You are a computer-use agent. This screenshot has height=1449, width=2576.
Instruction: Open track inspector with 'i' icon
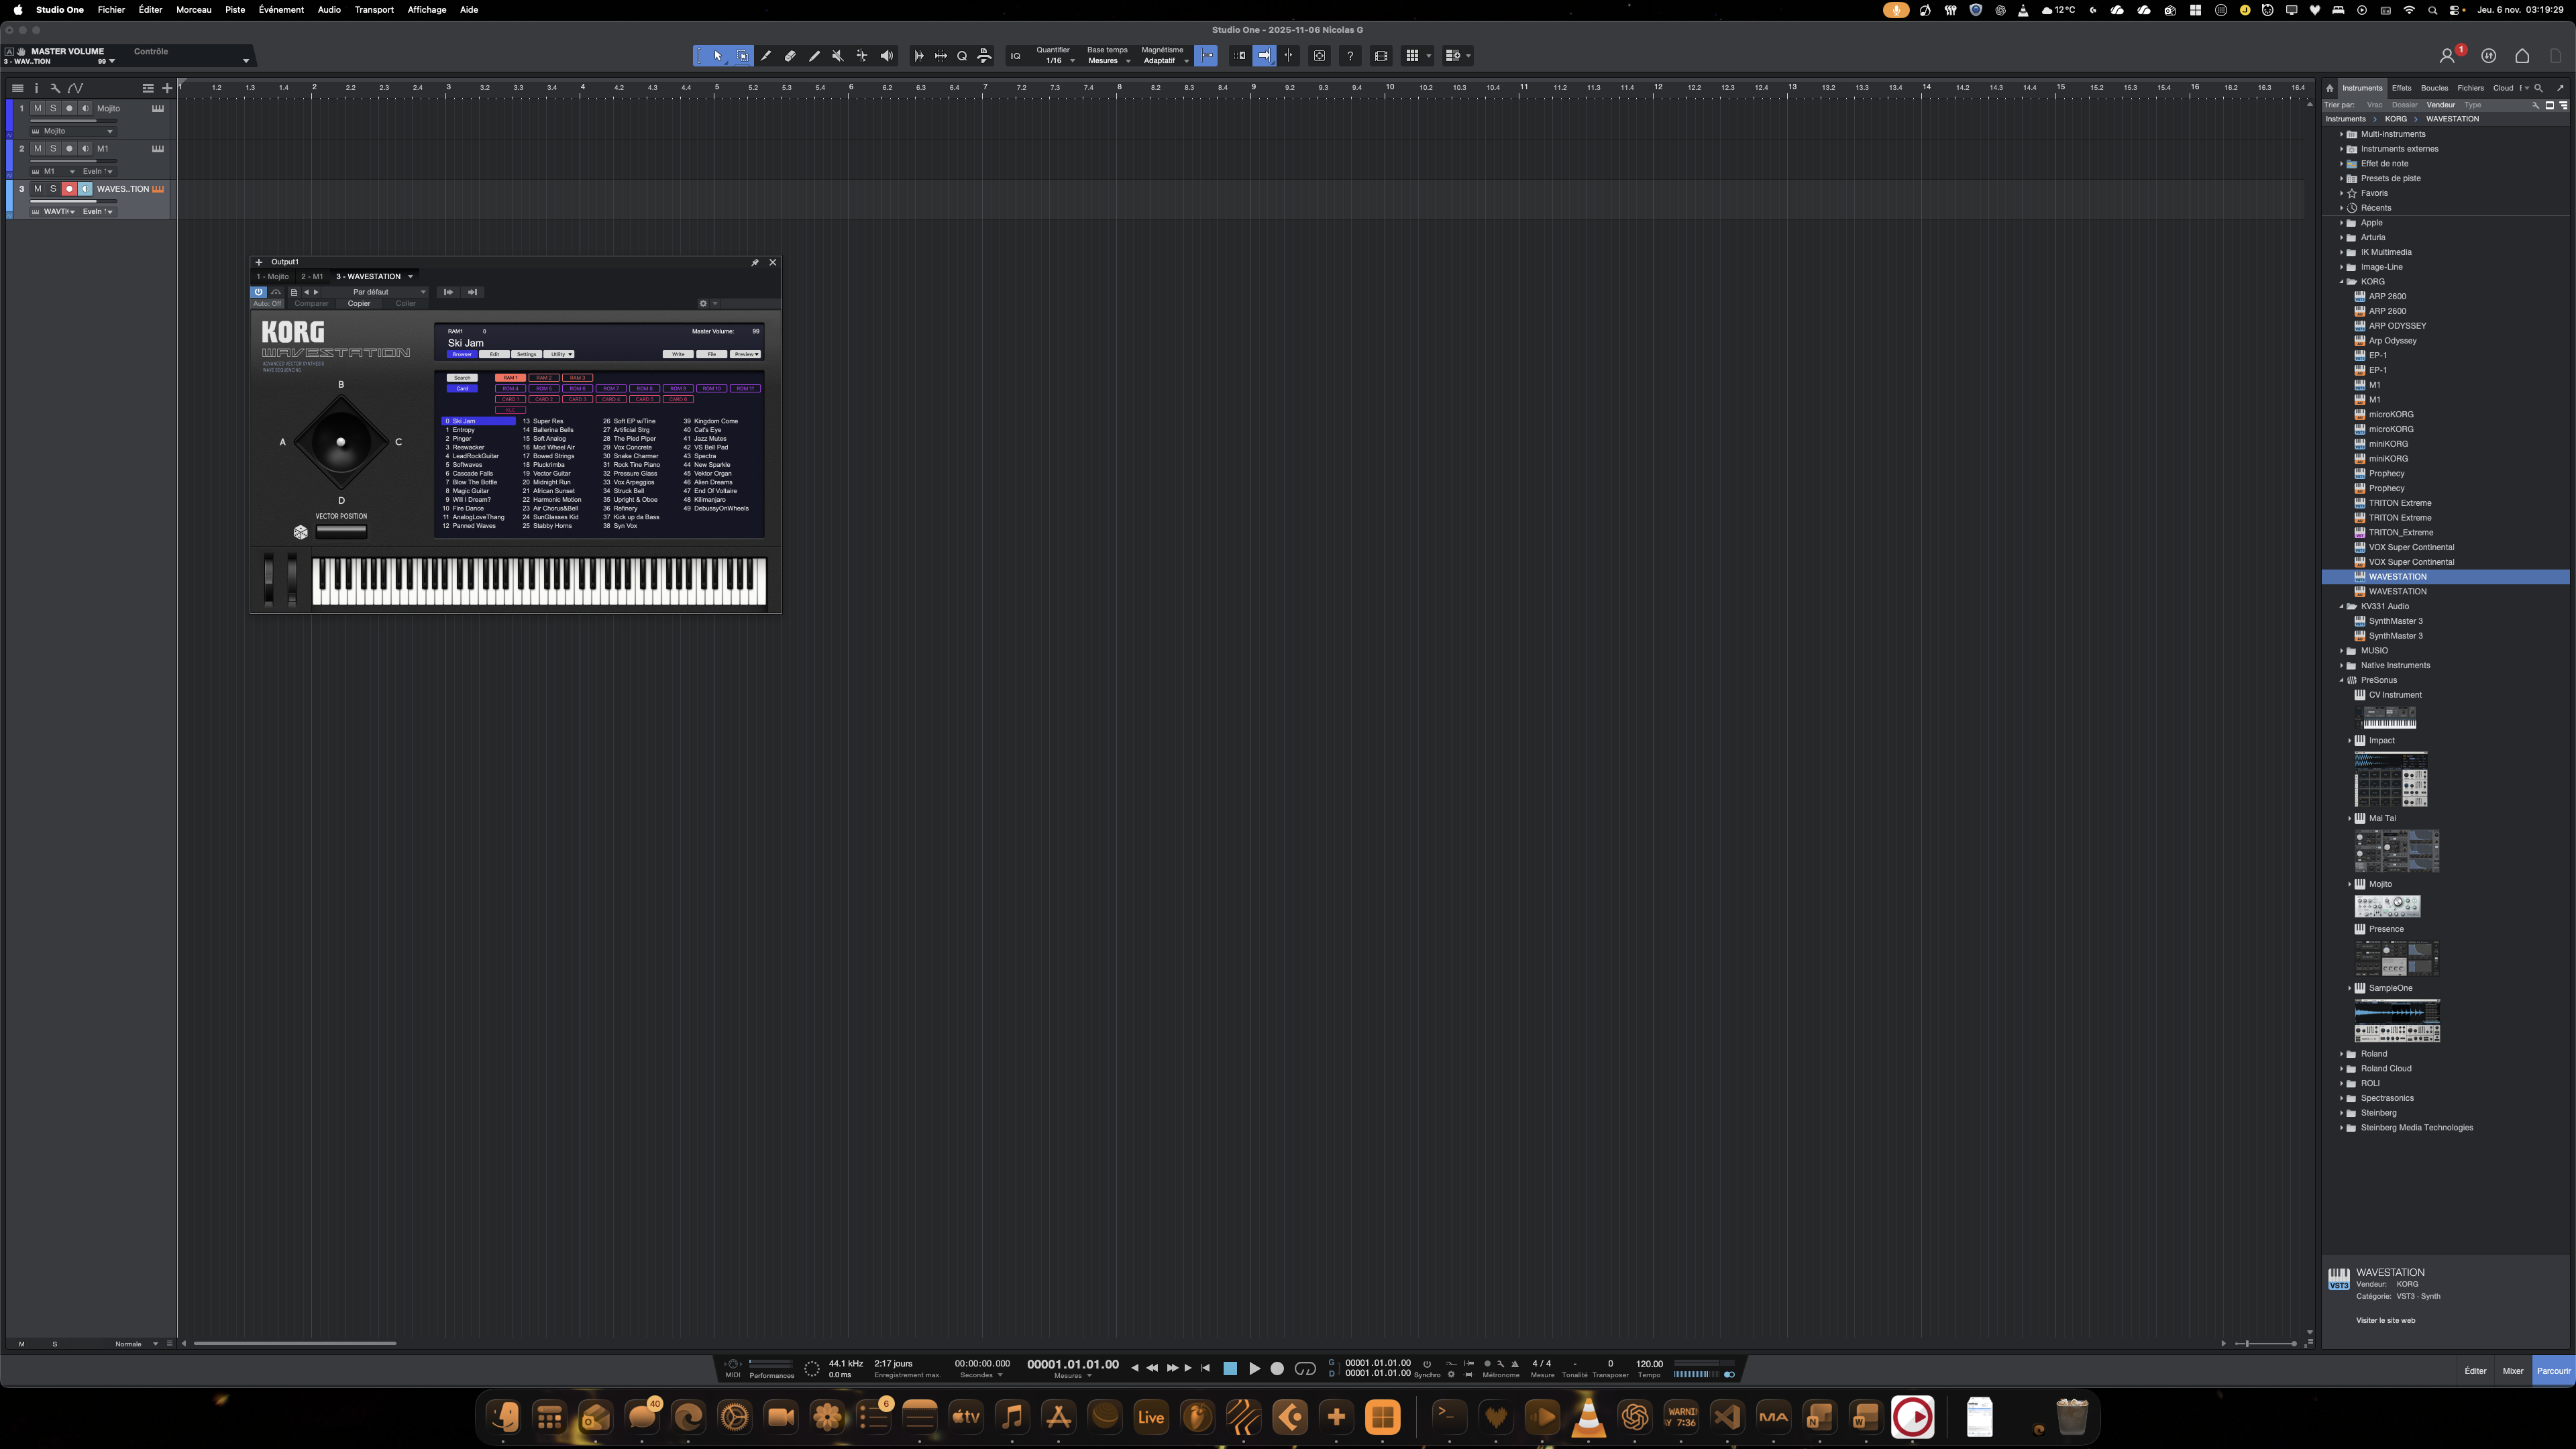pos(36,88)
